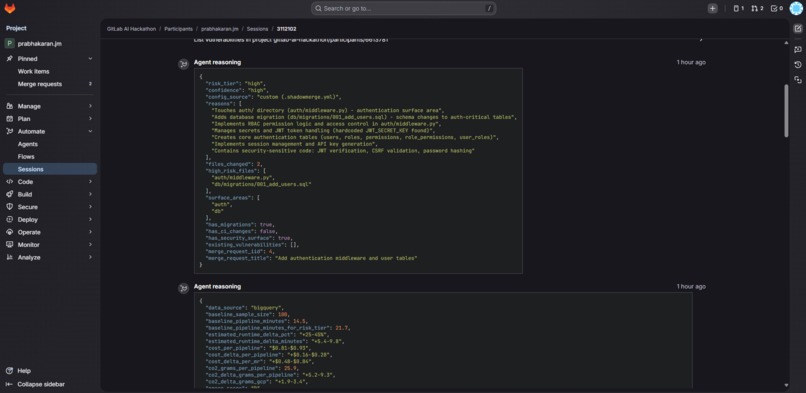Viewport: 806px width, 393px height.
Task: Go to Sessions breadcrumb
Action: 257,29
